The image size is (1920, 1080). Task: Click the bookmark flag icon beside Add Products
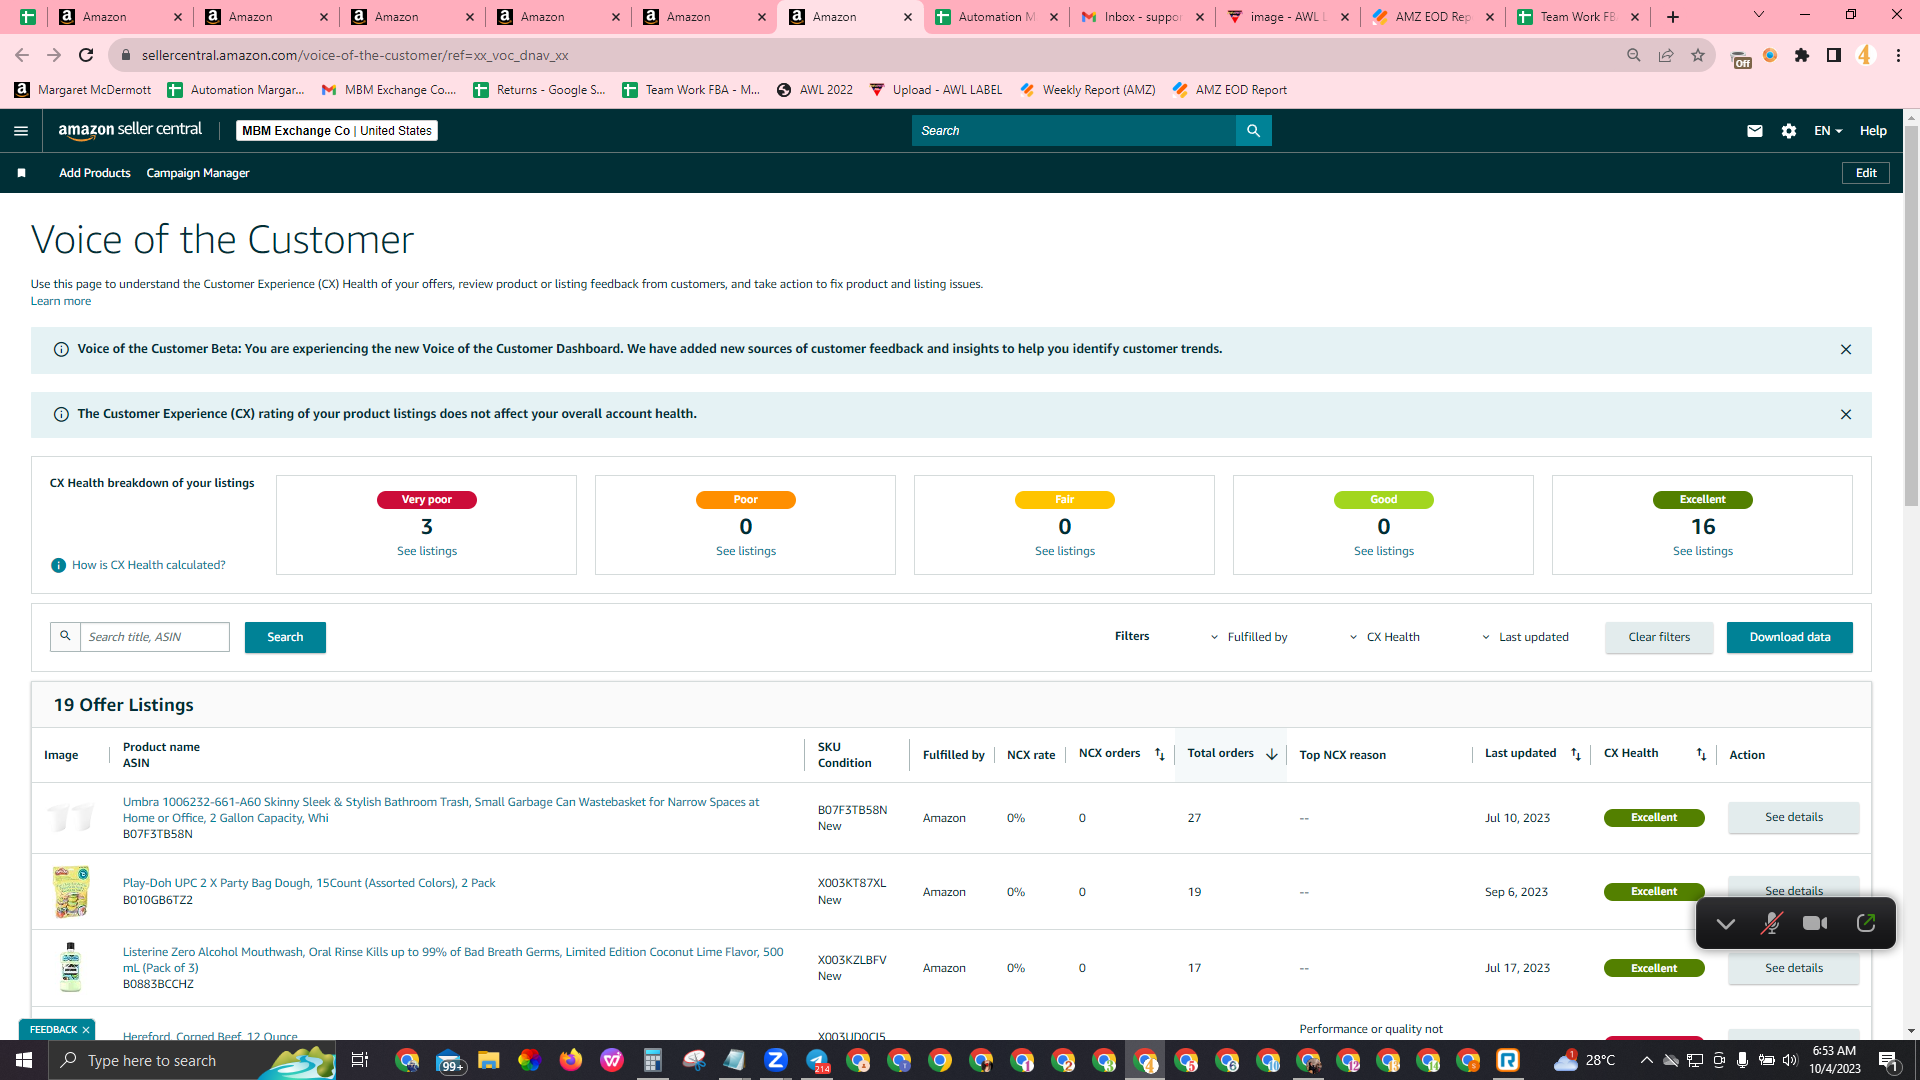pyautogui.click(x=21, y=173)
